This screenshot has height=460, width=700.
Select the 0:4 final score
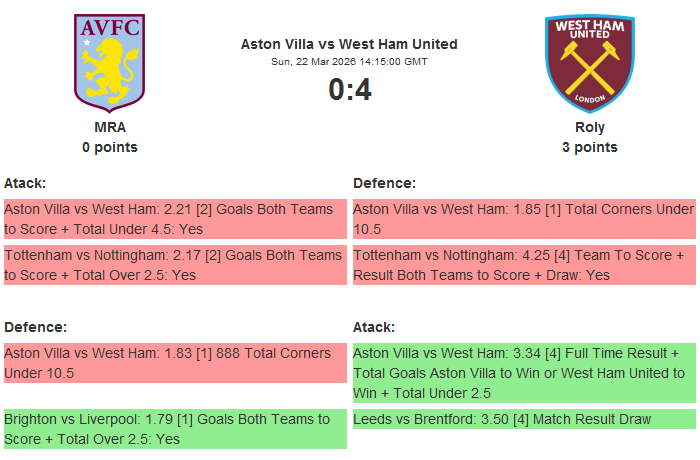pos(349,90)
